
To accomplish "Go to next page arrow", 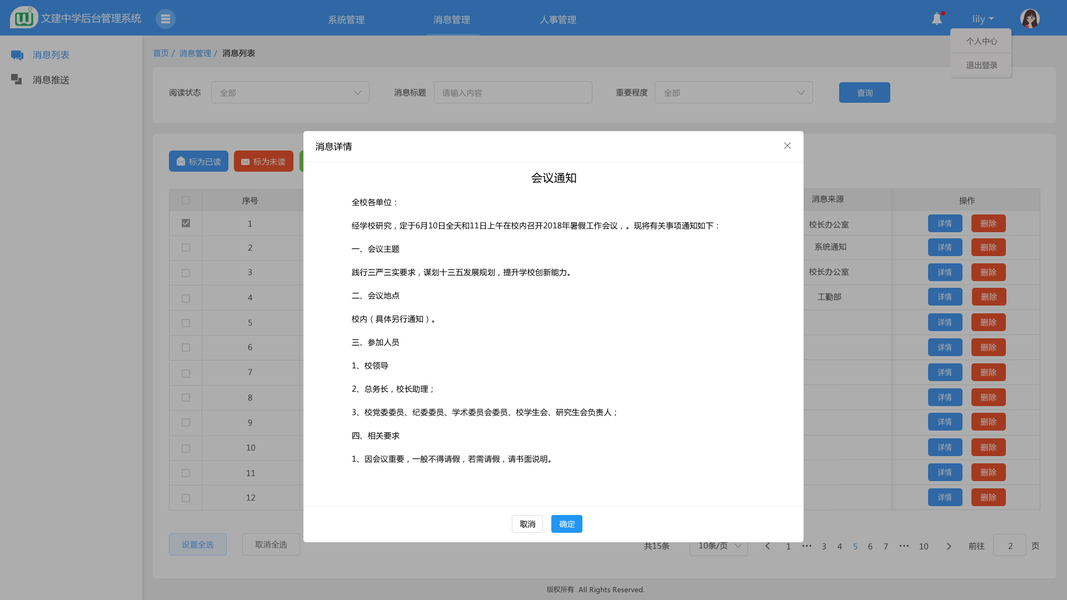I will tap(949, 546).
